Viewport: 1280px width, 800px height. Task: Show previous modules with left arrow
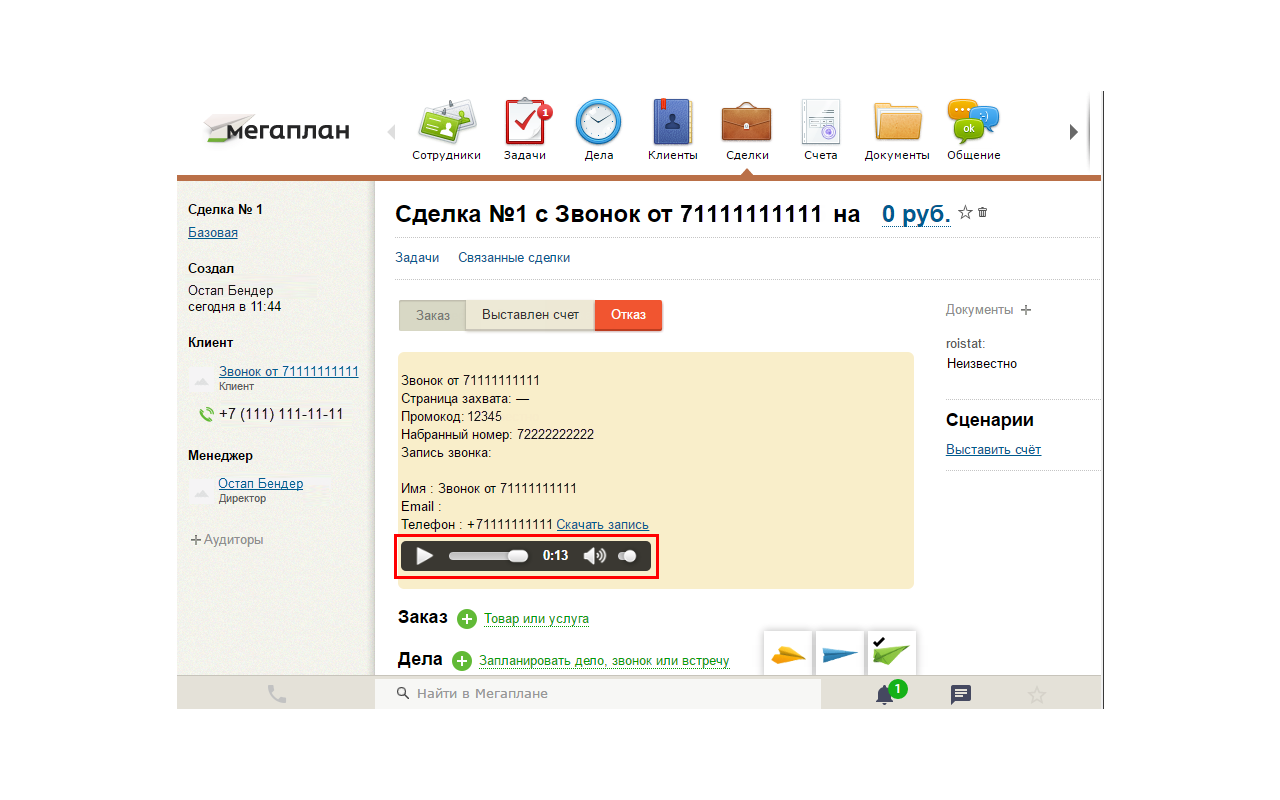(391, 131)
